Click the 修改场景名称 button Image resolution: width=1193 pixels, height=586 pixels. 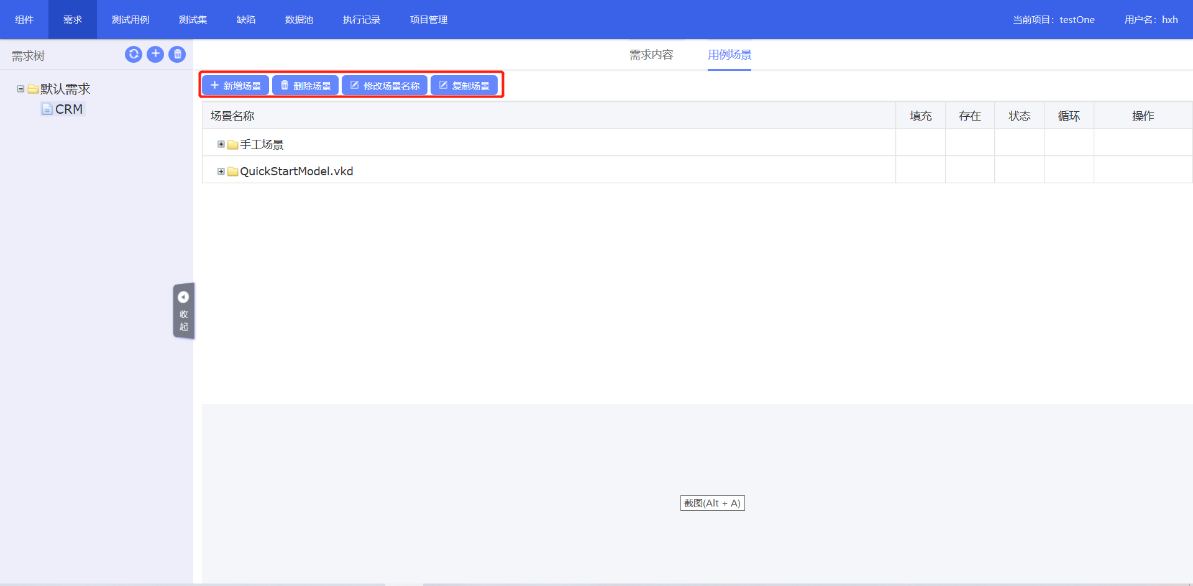[x=384, y=86]
